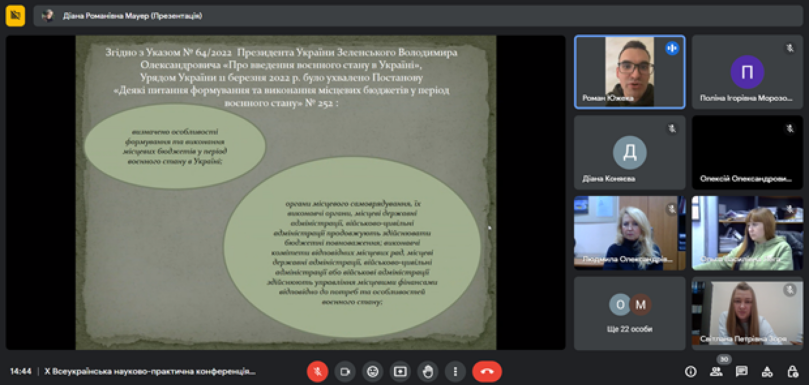Image resolution: width=809 pixels, height=385 pixels.
Task: Click the participant count badge 30
Action: 723,360
